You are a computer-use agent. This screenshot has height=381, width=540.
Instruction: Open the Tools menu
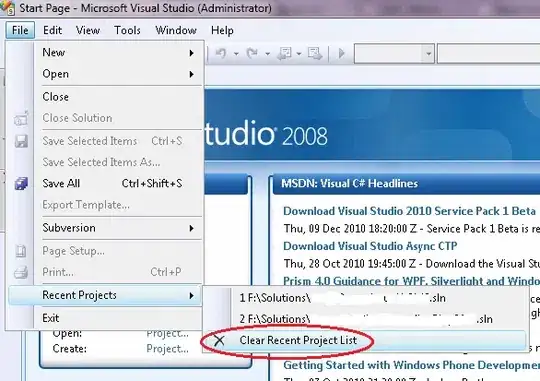127,30
